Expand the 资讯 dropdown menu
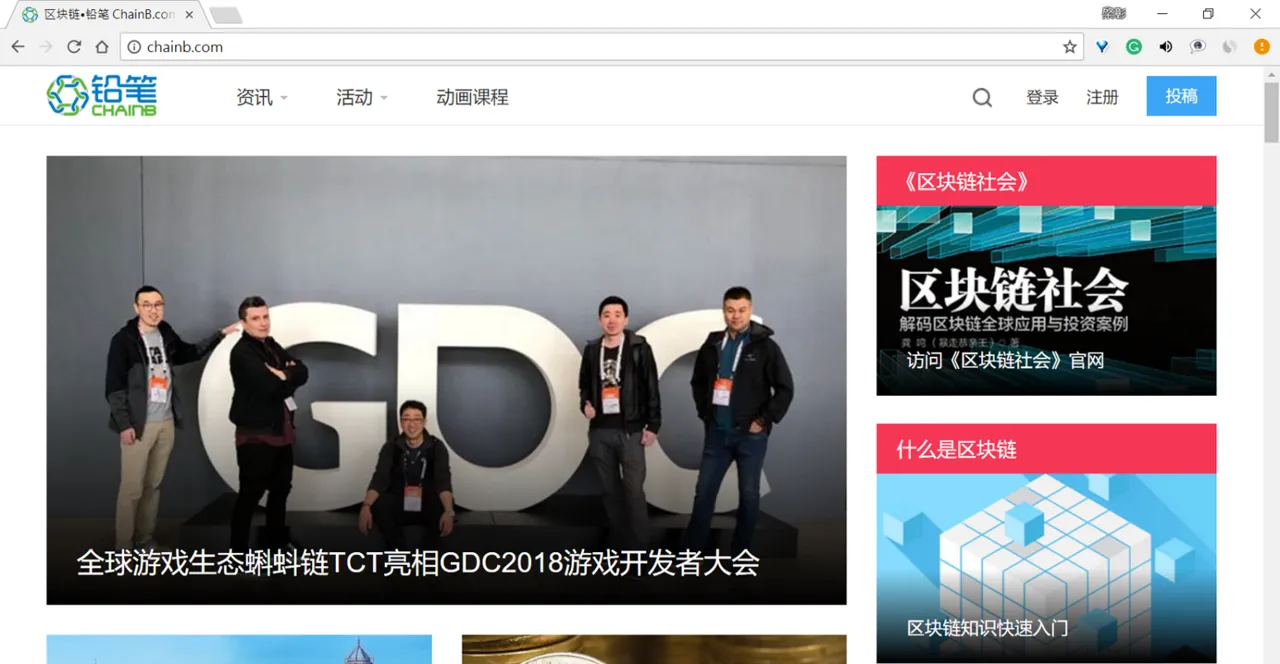Image resolution: width=1280 pixels, height=664 pixels. [x=262, y=97]
